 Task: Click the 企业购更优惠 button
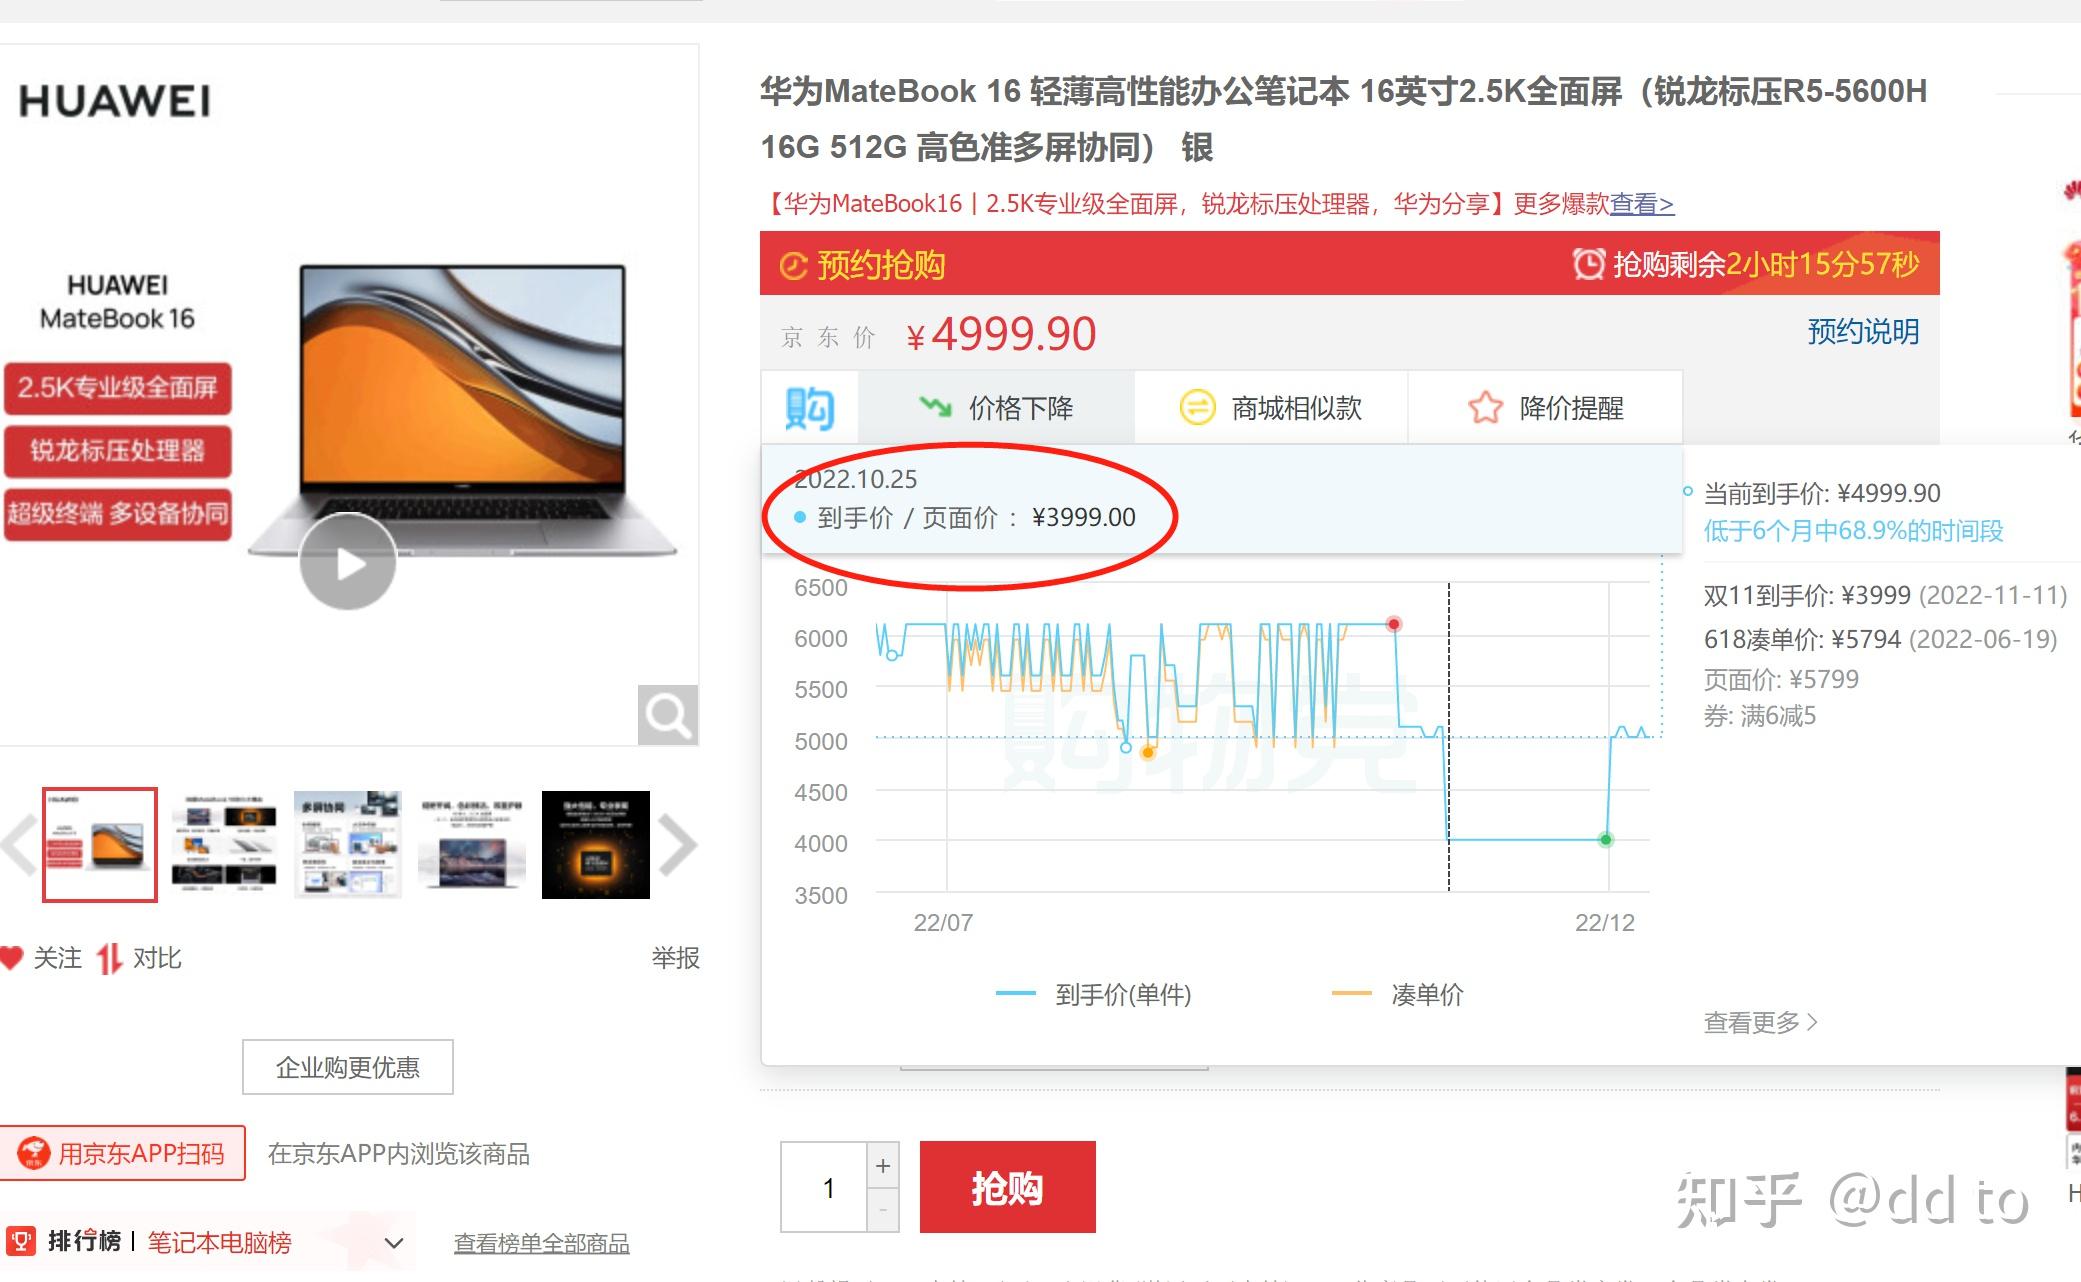coord(348,1067)
